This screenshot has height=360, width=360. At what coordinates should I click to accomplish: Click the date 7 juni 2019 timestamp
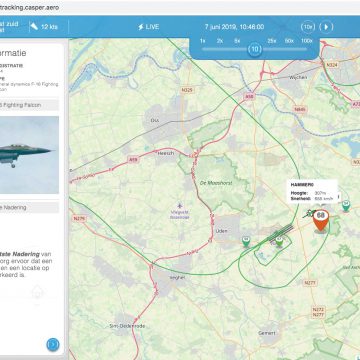pos(234,27)
